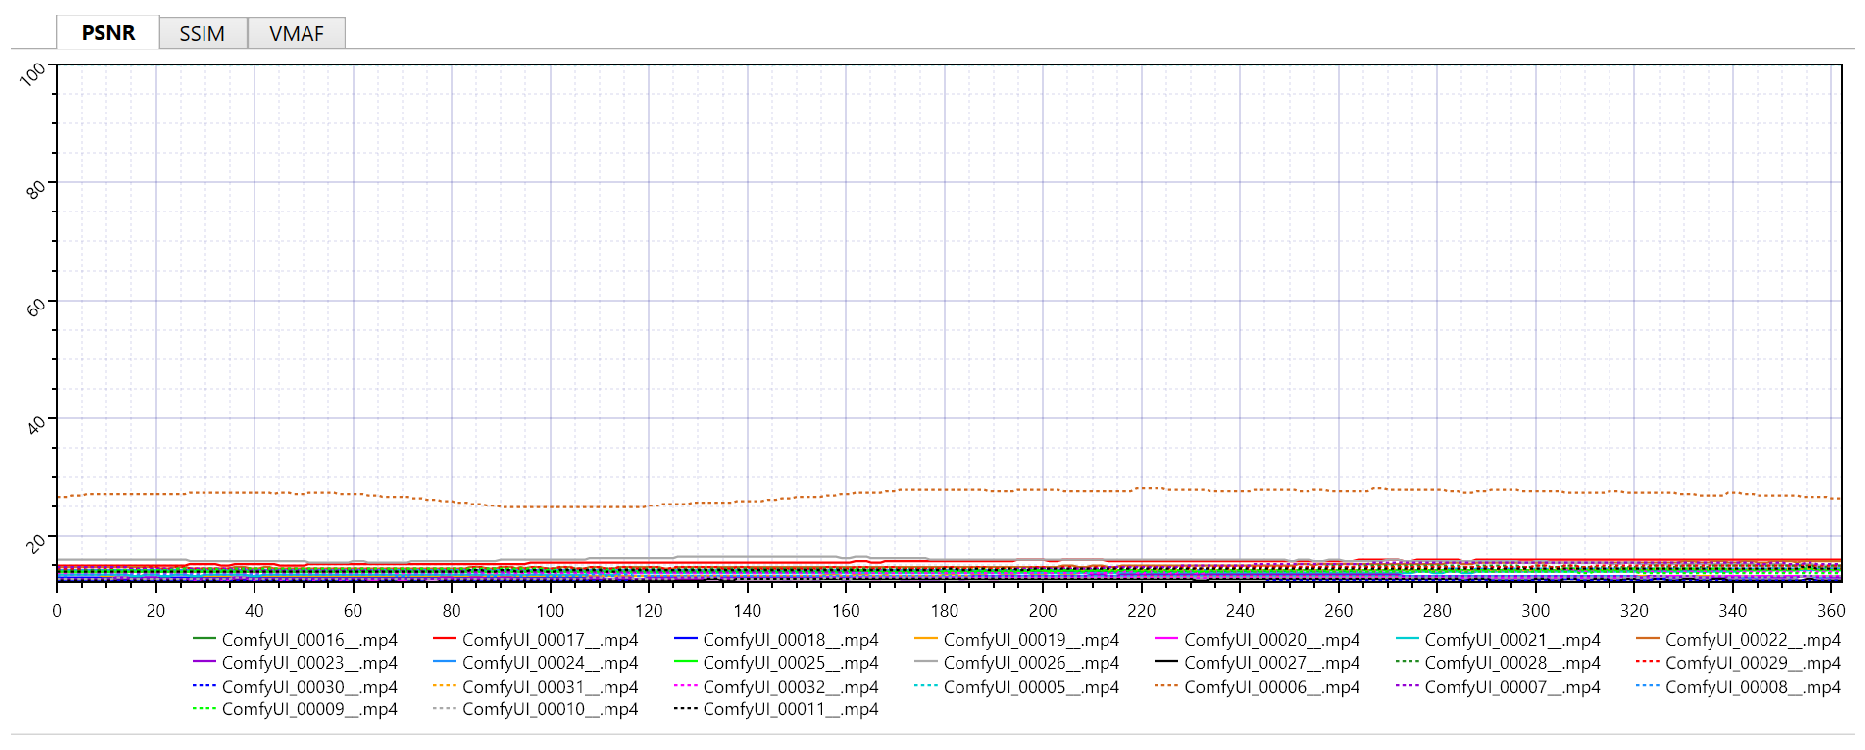
Task: Switch to the SSIM tab
Action: (x=202, y=33)
